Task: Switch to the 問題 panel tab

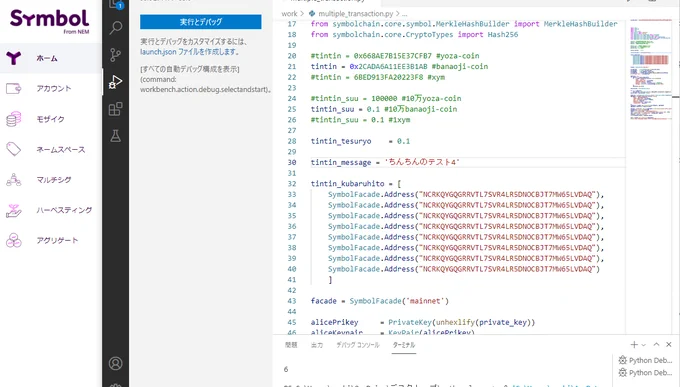Action: (x=291, y=345)
